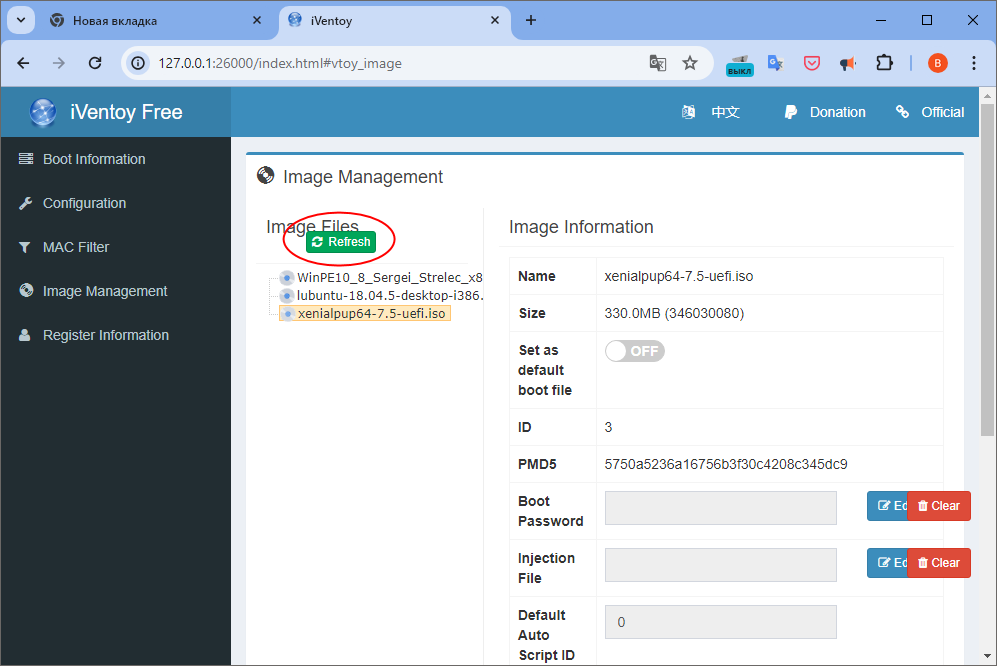Open Boot Information in the sidebar
Image resolution: width=997 pixels, height=666 pixels.
coord(93,159)
